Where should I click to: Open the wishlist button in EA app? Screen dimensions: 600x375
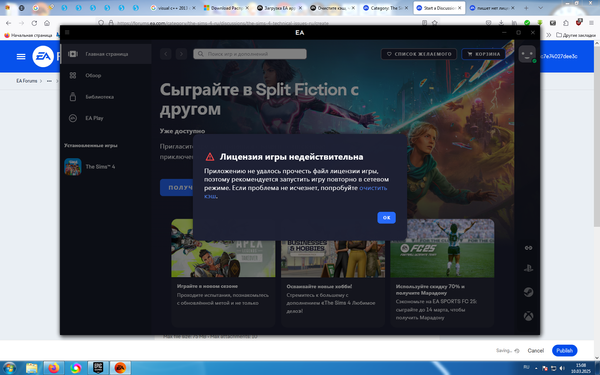(419, 54)
